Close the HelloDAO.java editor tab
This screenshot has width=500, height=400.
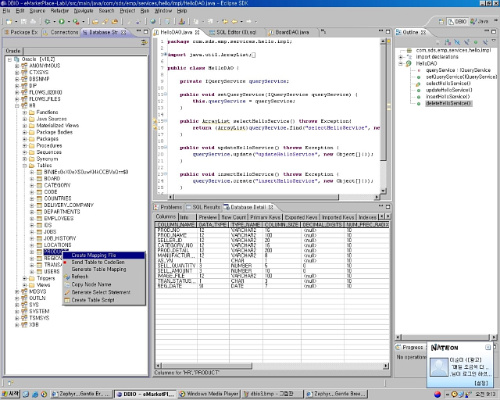[x=197, y=32]
